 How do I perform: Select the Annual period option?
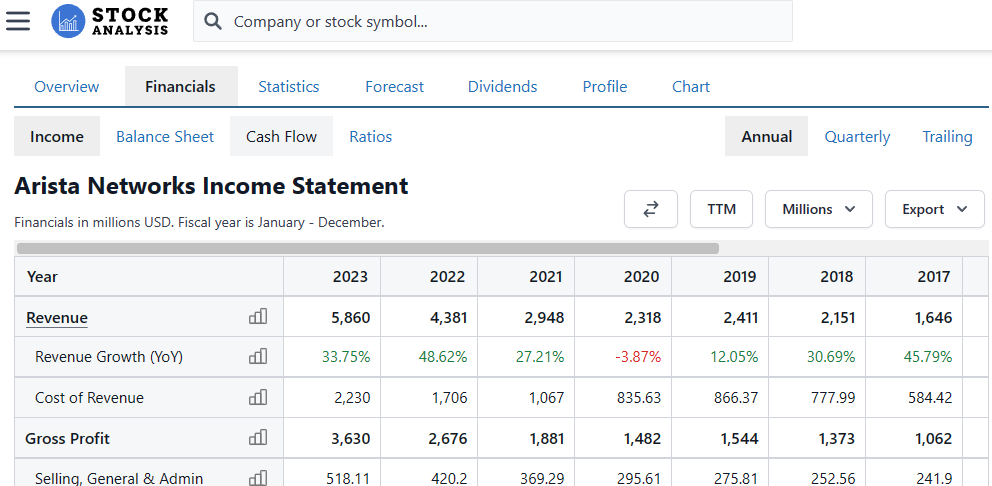click(x=766, y=136)
